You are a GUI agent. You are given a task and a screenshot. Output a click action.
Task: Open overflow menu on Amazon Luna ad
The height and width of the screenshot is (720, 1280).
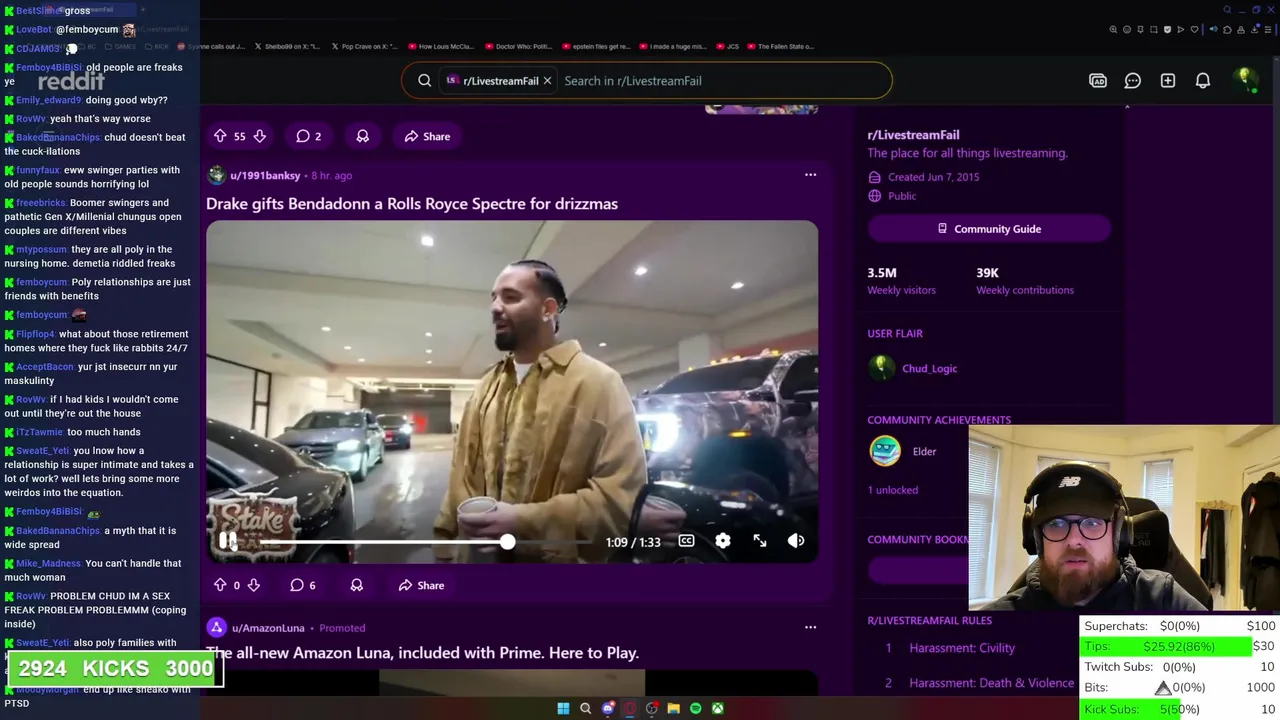(810, 628)
